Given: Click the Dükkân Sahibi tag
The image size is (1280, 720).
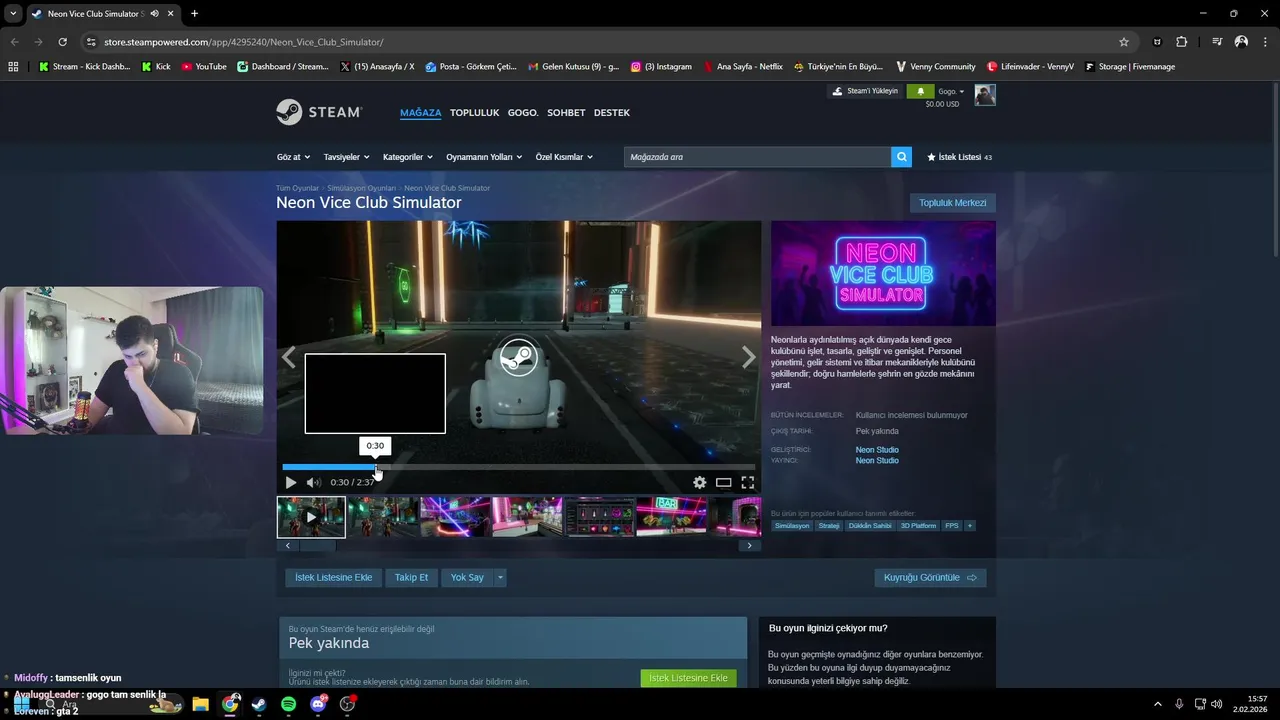Looking at the screenshot, I should click(x=869, y=525).
